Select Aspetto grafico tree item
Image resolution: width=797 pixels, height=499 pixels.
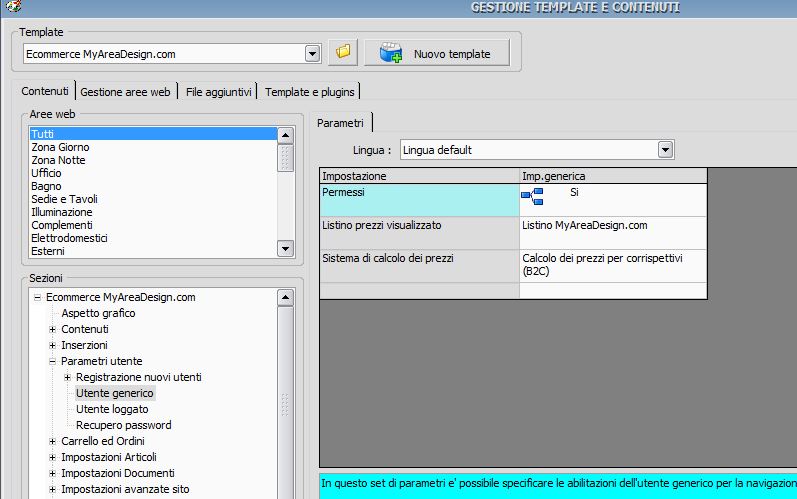[99, 313]
